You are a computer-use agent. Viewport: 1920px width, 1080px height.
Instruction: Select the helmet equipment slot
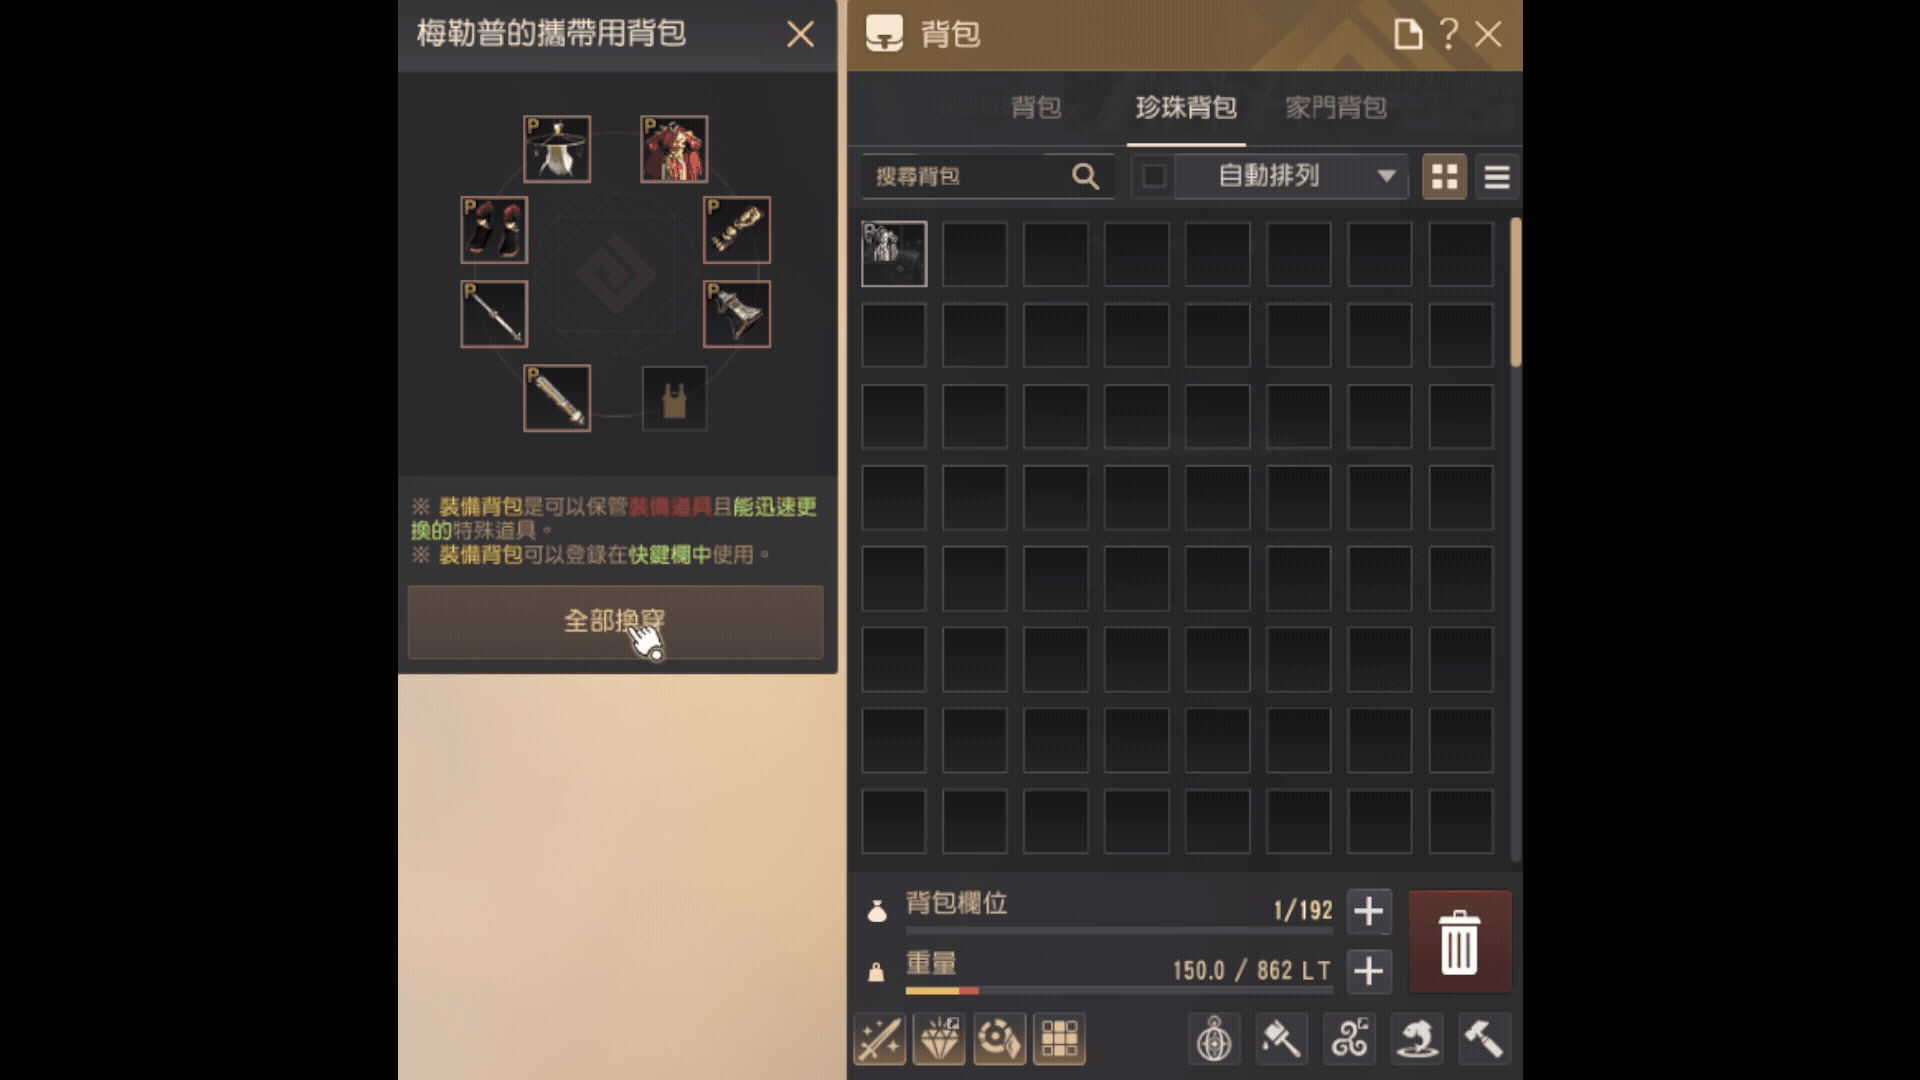[557, 150]
